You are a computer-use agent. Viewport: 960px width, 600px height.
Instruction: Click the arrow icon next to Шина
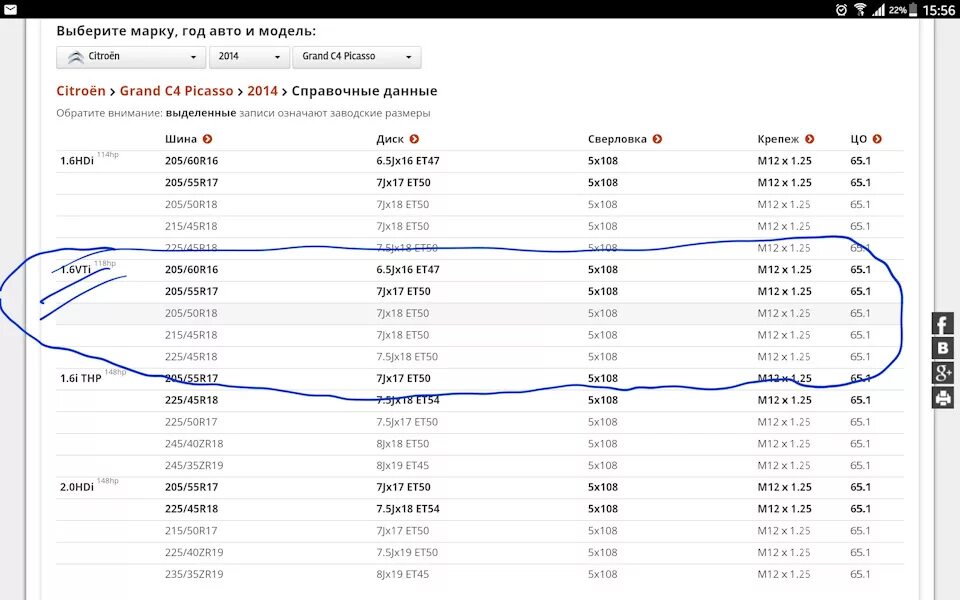pyautogui.click(x=208, y=139)
